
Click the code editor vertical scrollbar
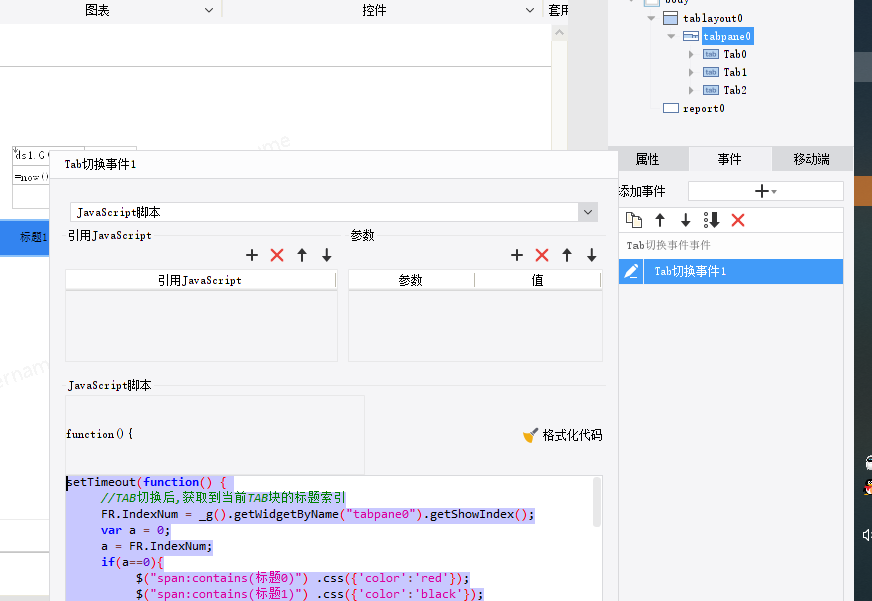pos(597,501)
